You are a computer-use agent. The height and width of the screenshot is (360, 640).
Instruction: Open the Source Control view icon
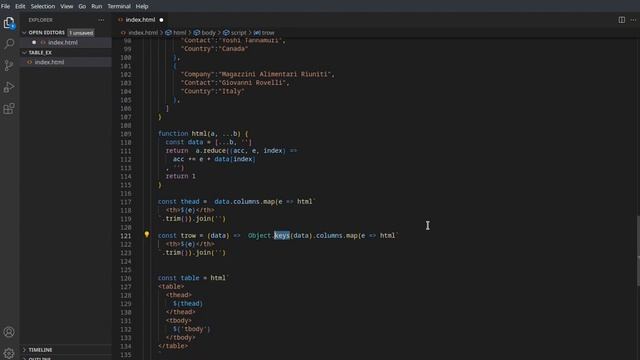click(9, 65)
